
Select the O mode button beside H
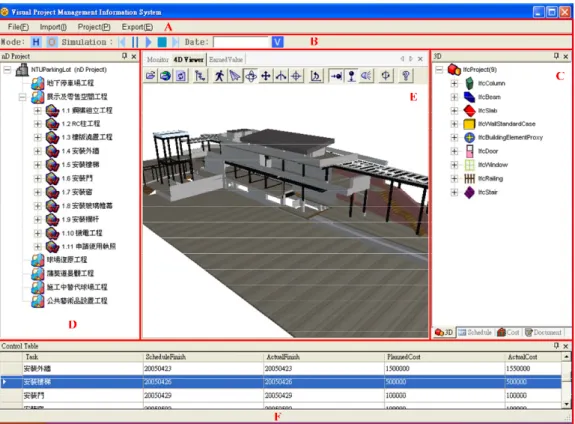tap(52, 42)
